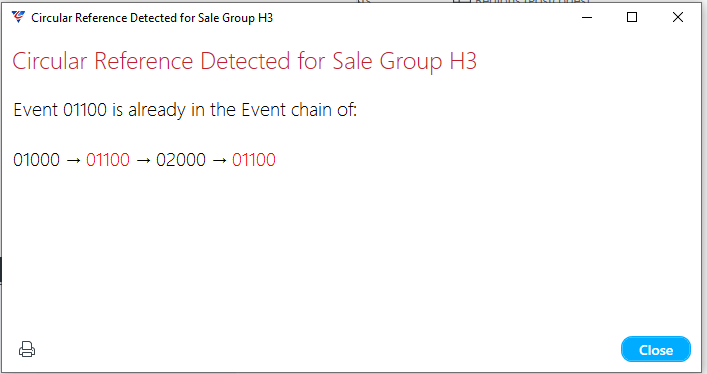Click the blue Close button
Image resolution: width=707 pixels, height=374 pixels.
click(656, 350)
